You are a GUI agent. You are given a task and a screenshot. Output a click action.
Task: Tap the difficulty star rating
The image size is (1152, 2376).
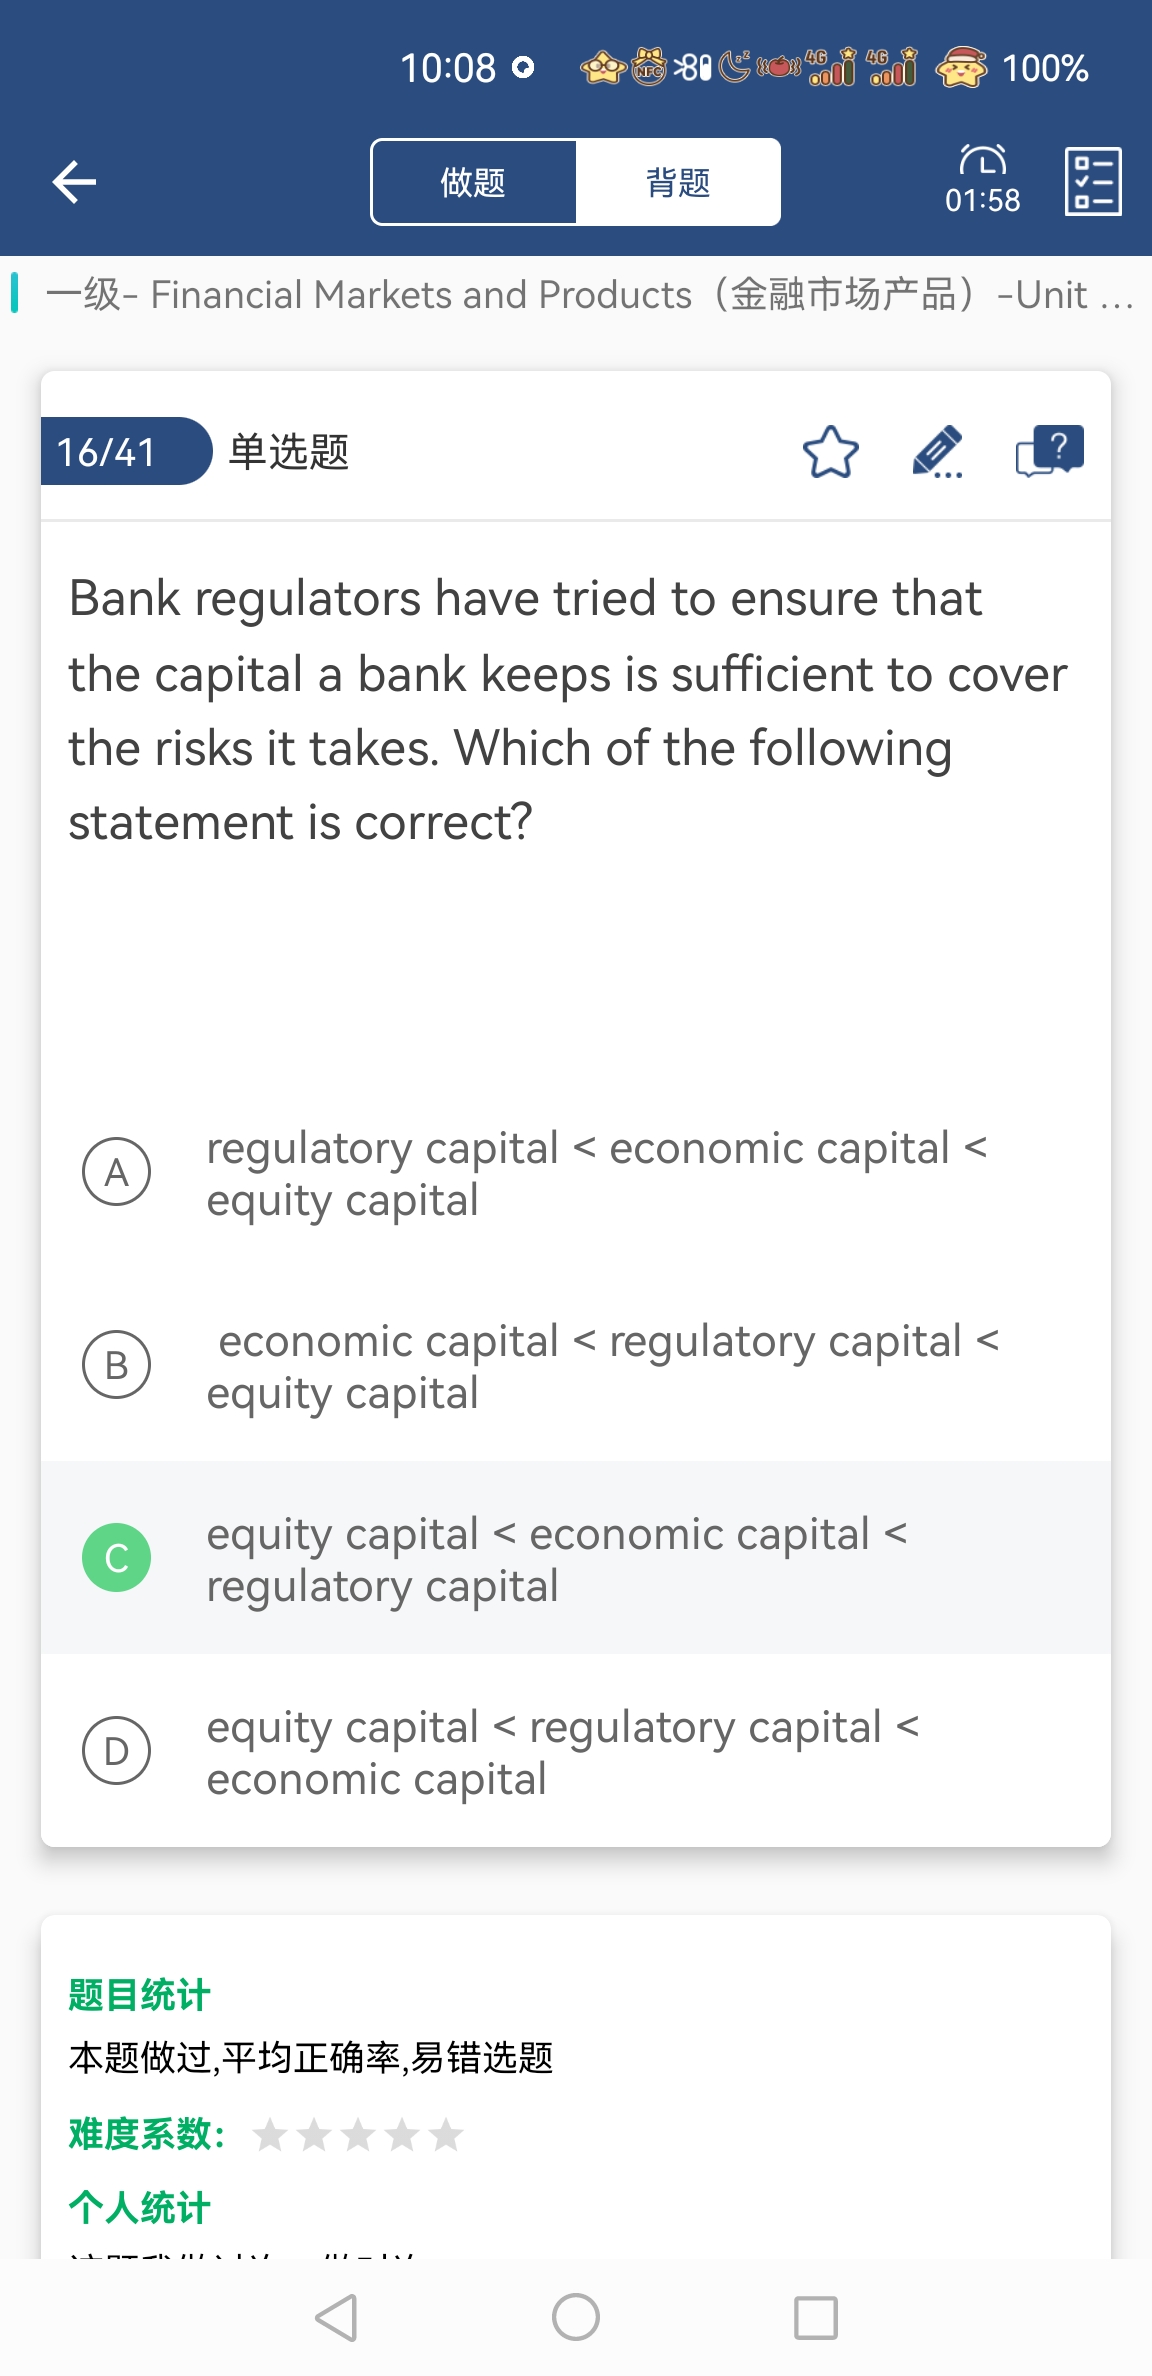(x=357, y=2136)
